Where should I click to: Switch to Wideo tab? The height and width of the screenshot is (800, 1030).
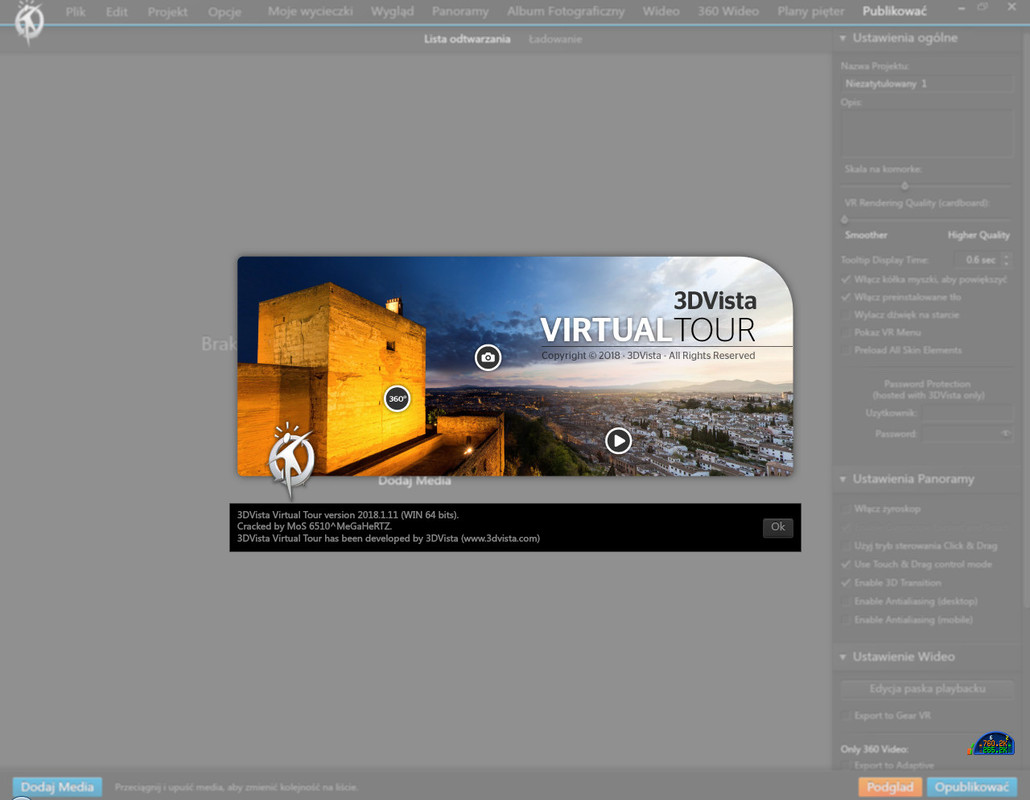[x=661, y=11]
